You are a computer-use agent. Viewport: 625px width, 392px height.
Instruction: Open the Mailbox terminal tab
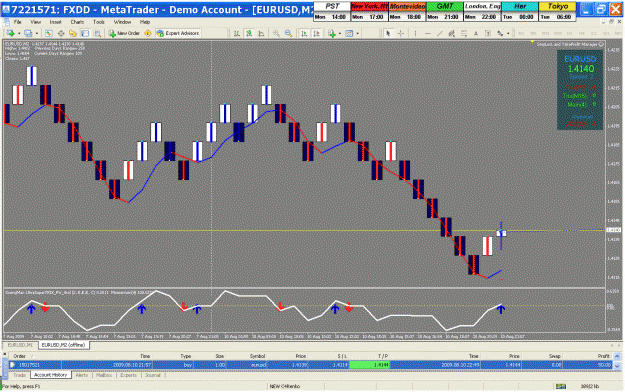pyautogui.click(x=104, y=375)
